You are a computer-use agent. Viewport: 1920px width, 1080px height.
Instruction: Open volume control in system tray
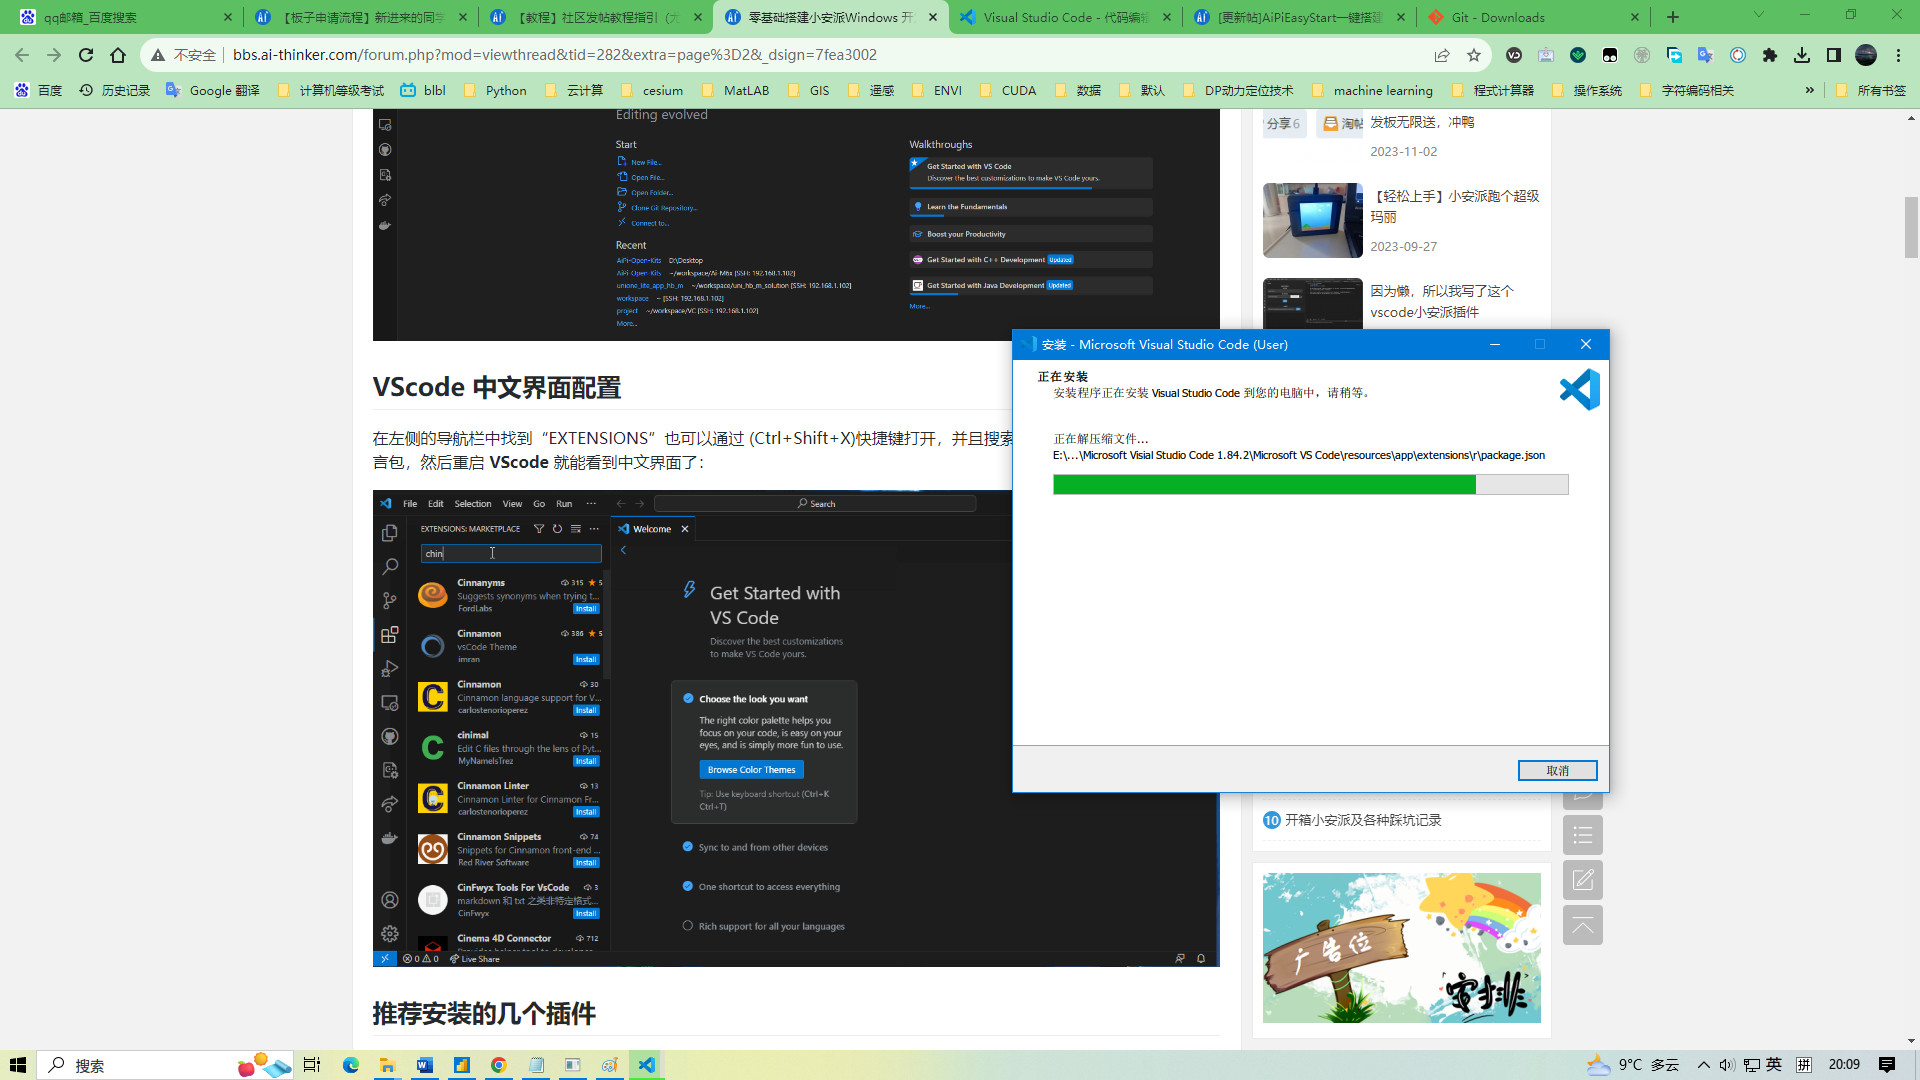[x=1727, y=1065]
